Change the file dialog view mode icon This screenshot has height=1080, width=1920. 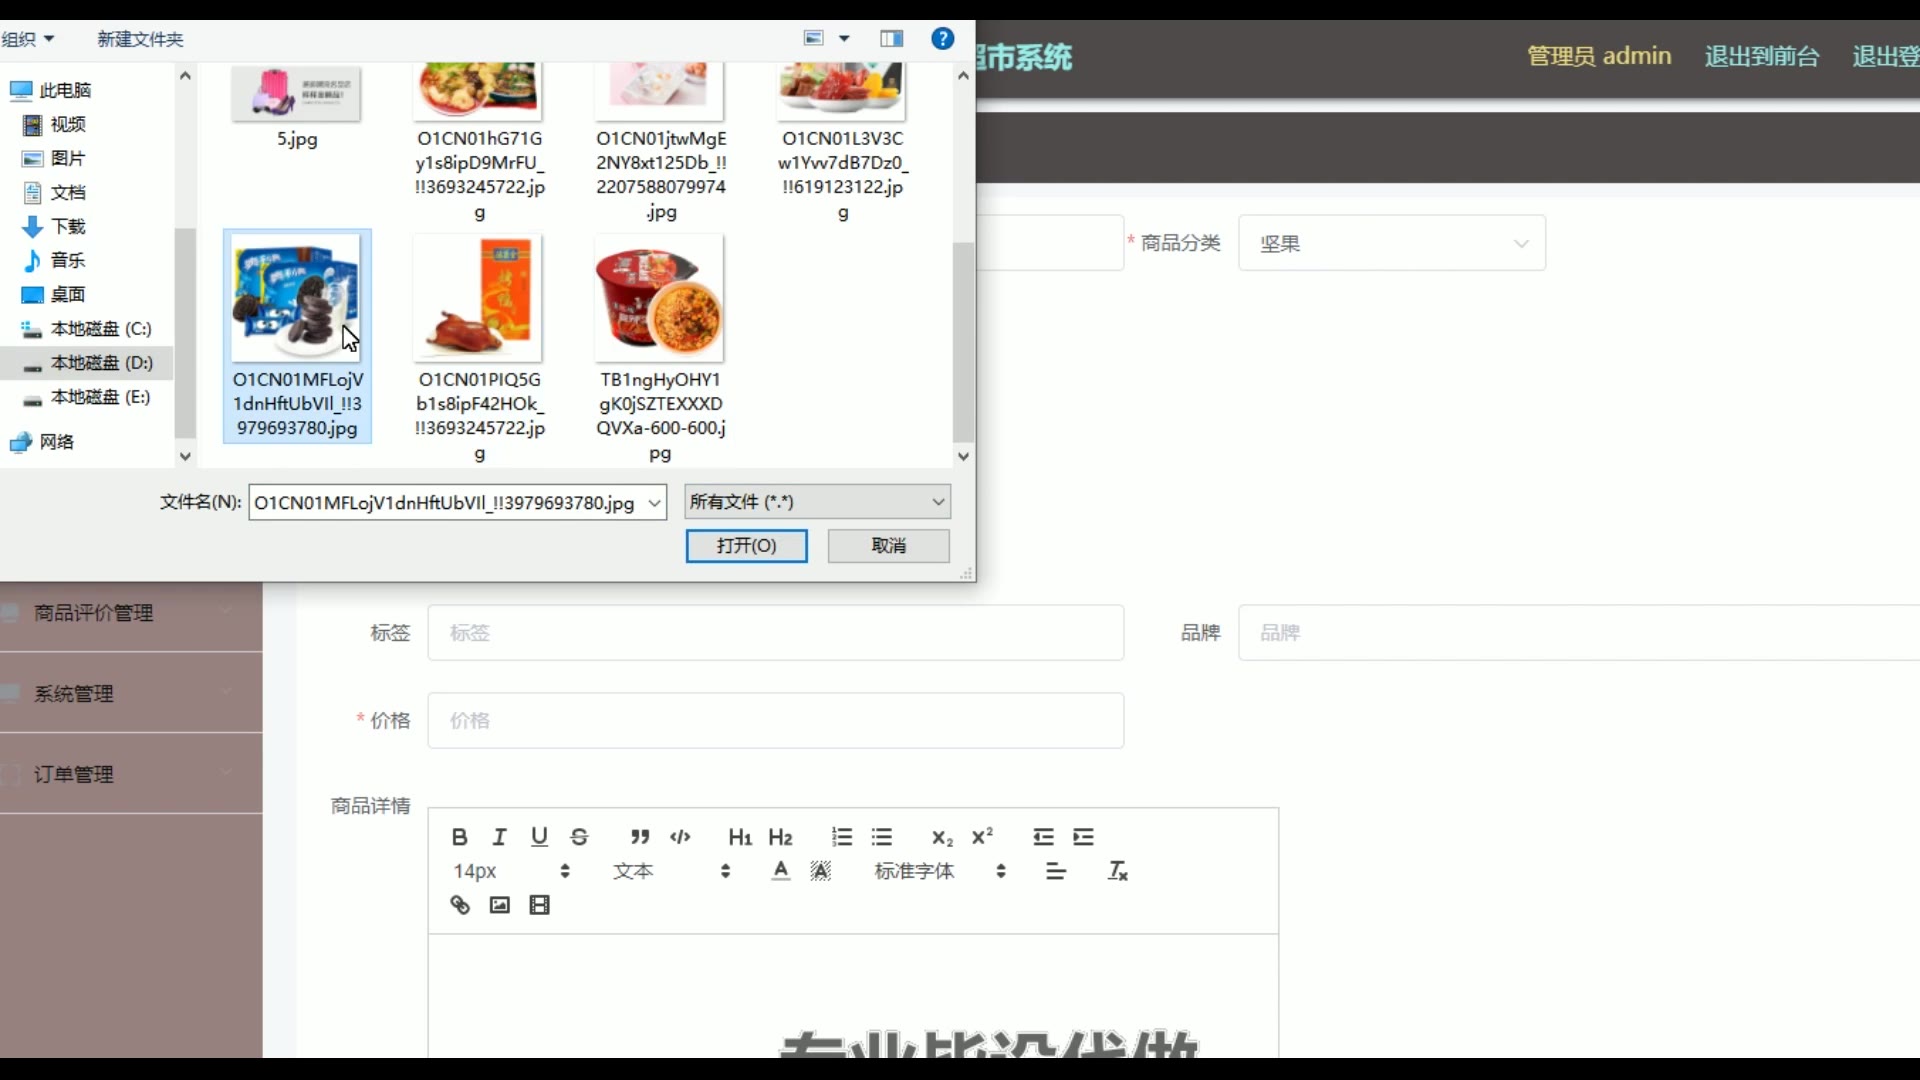pyautogui.click(x=814, y=39)
